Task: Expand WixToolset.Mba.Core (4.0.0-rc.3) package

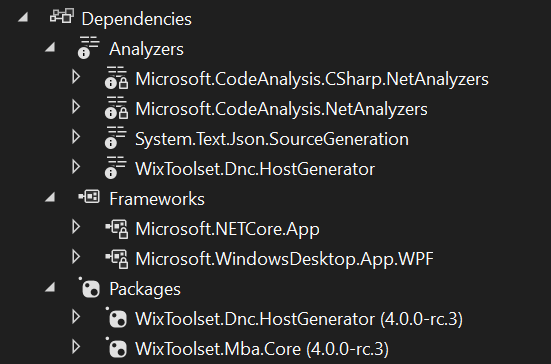Action: tap(76, 347)
